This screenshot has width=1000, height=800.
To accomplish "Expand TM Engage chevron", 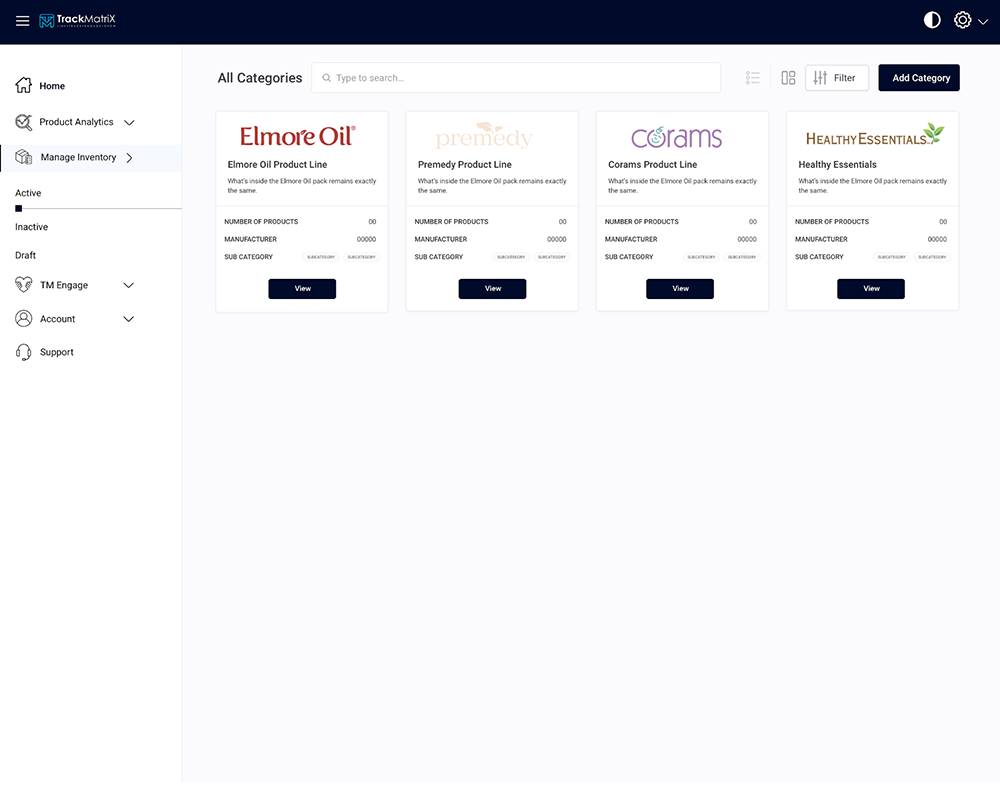I will (128, 285).
